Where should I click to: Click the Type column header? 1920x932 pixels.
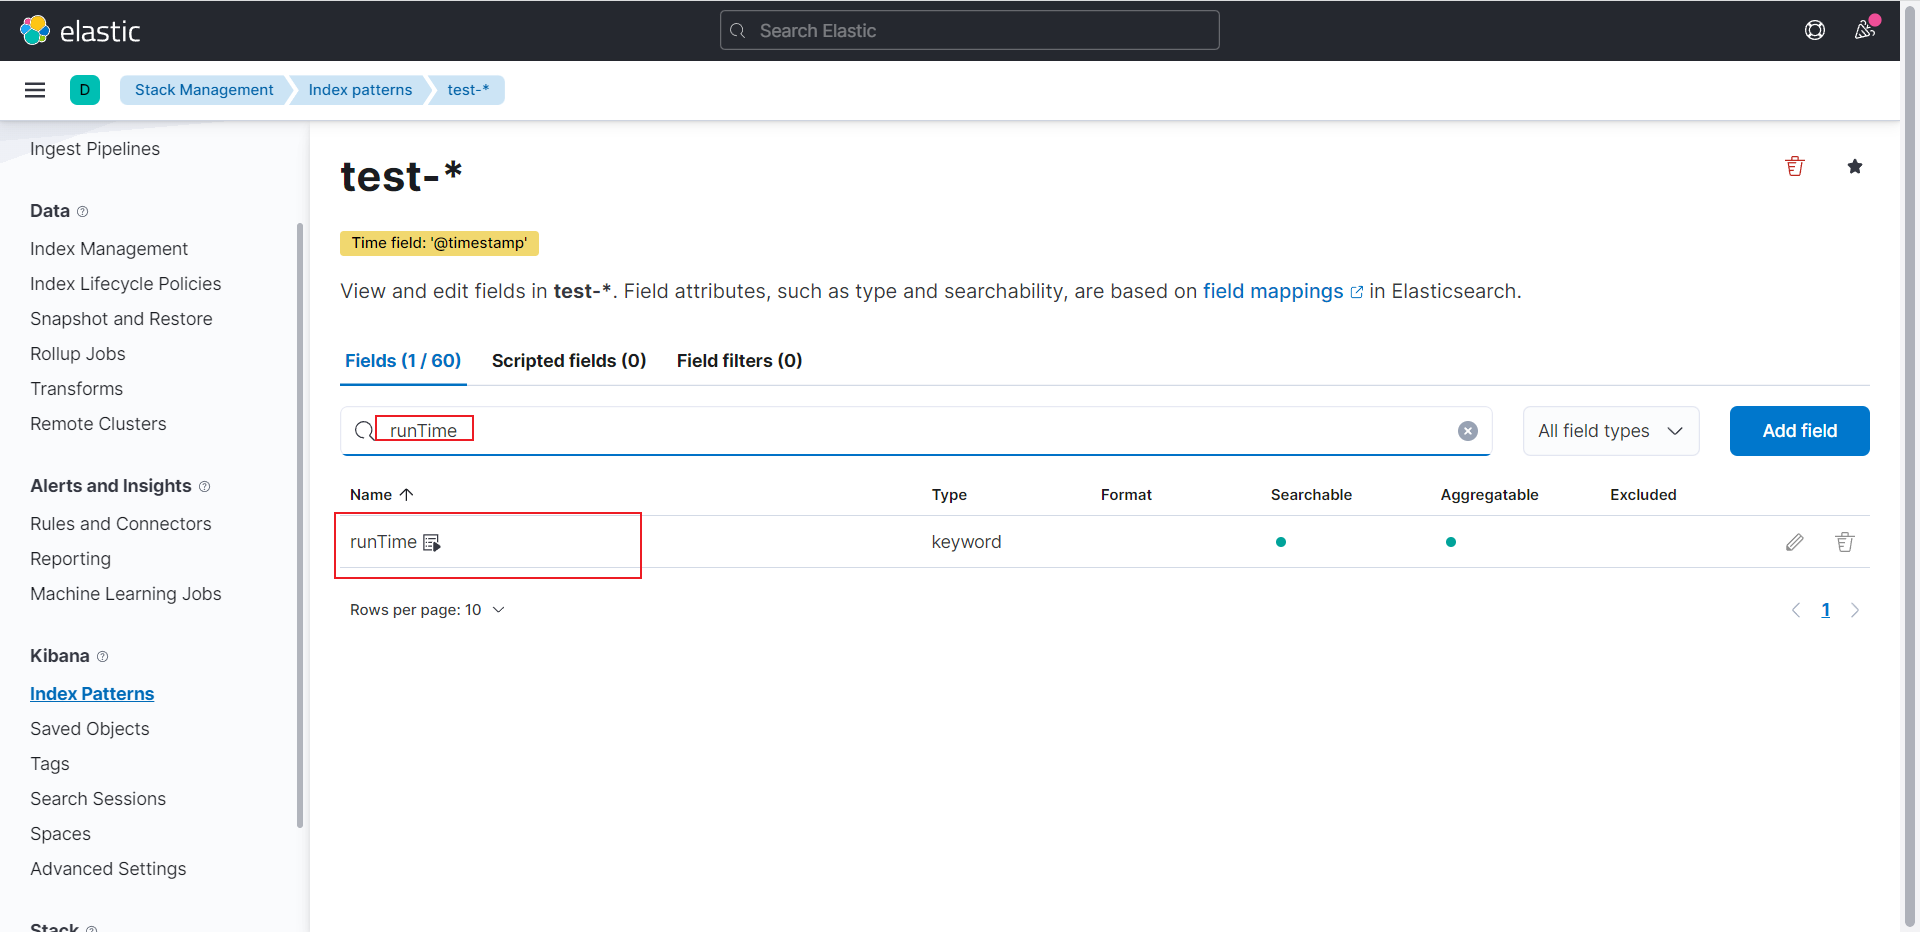(949, 495)
